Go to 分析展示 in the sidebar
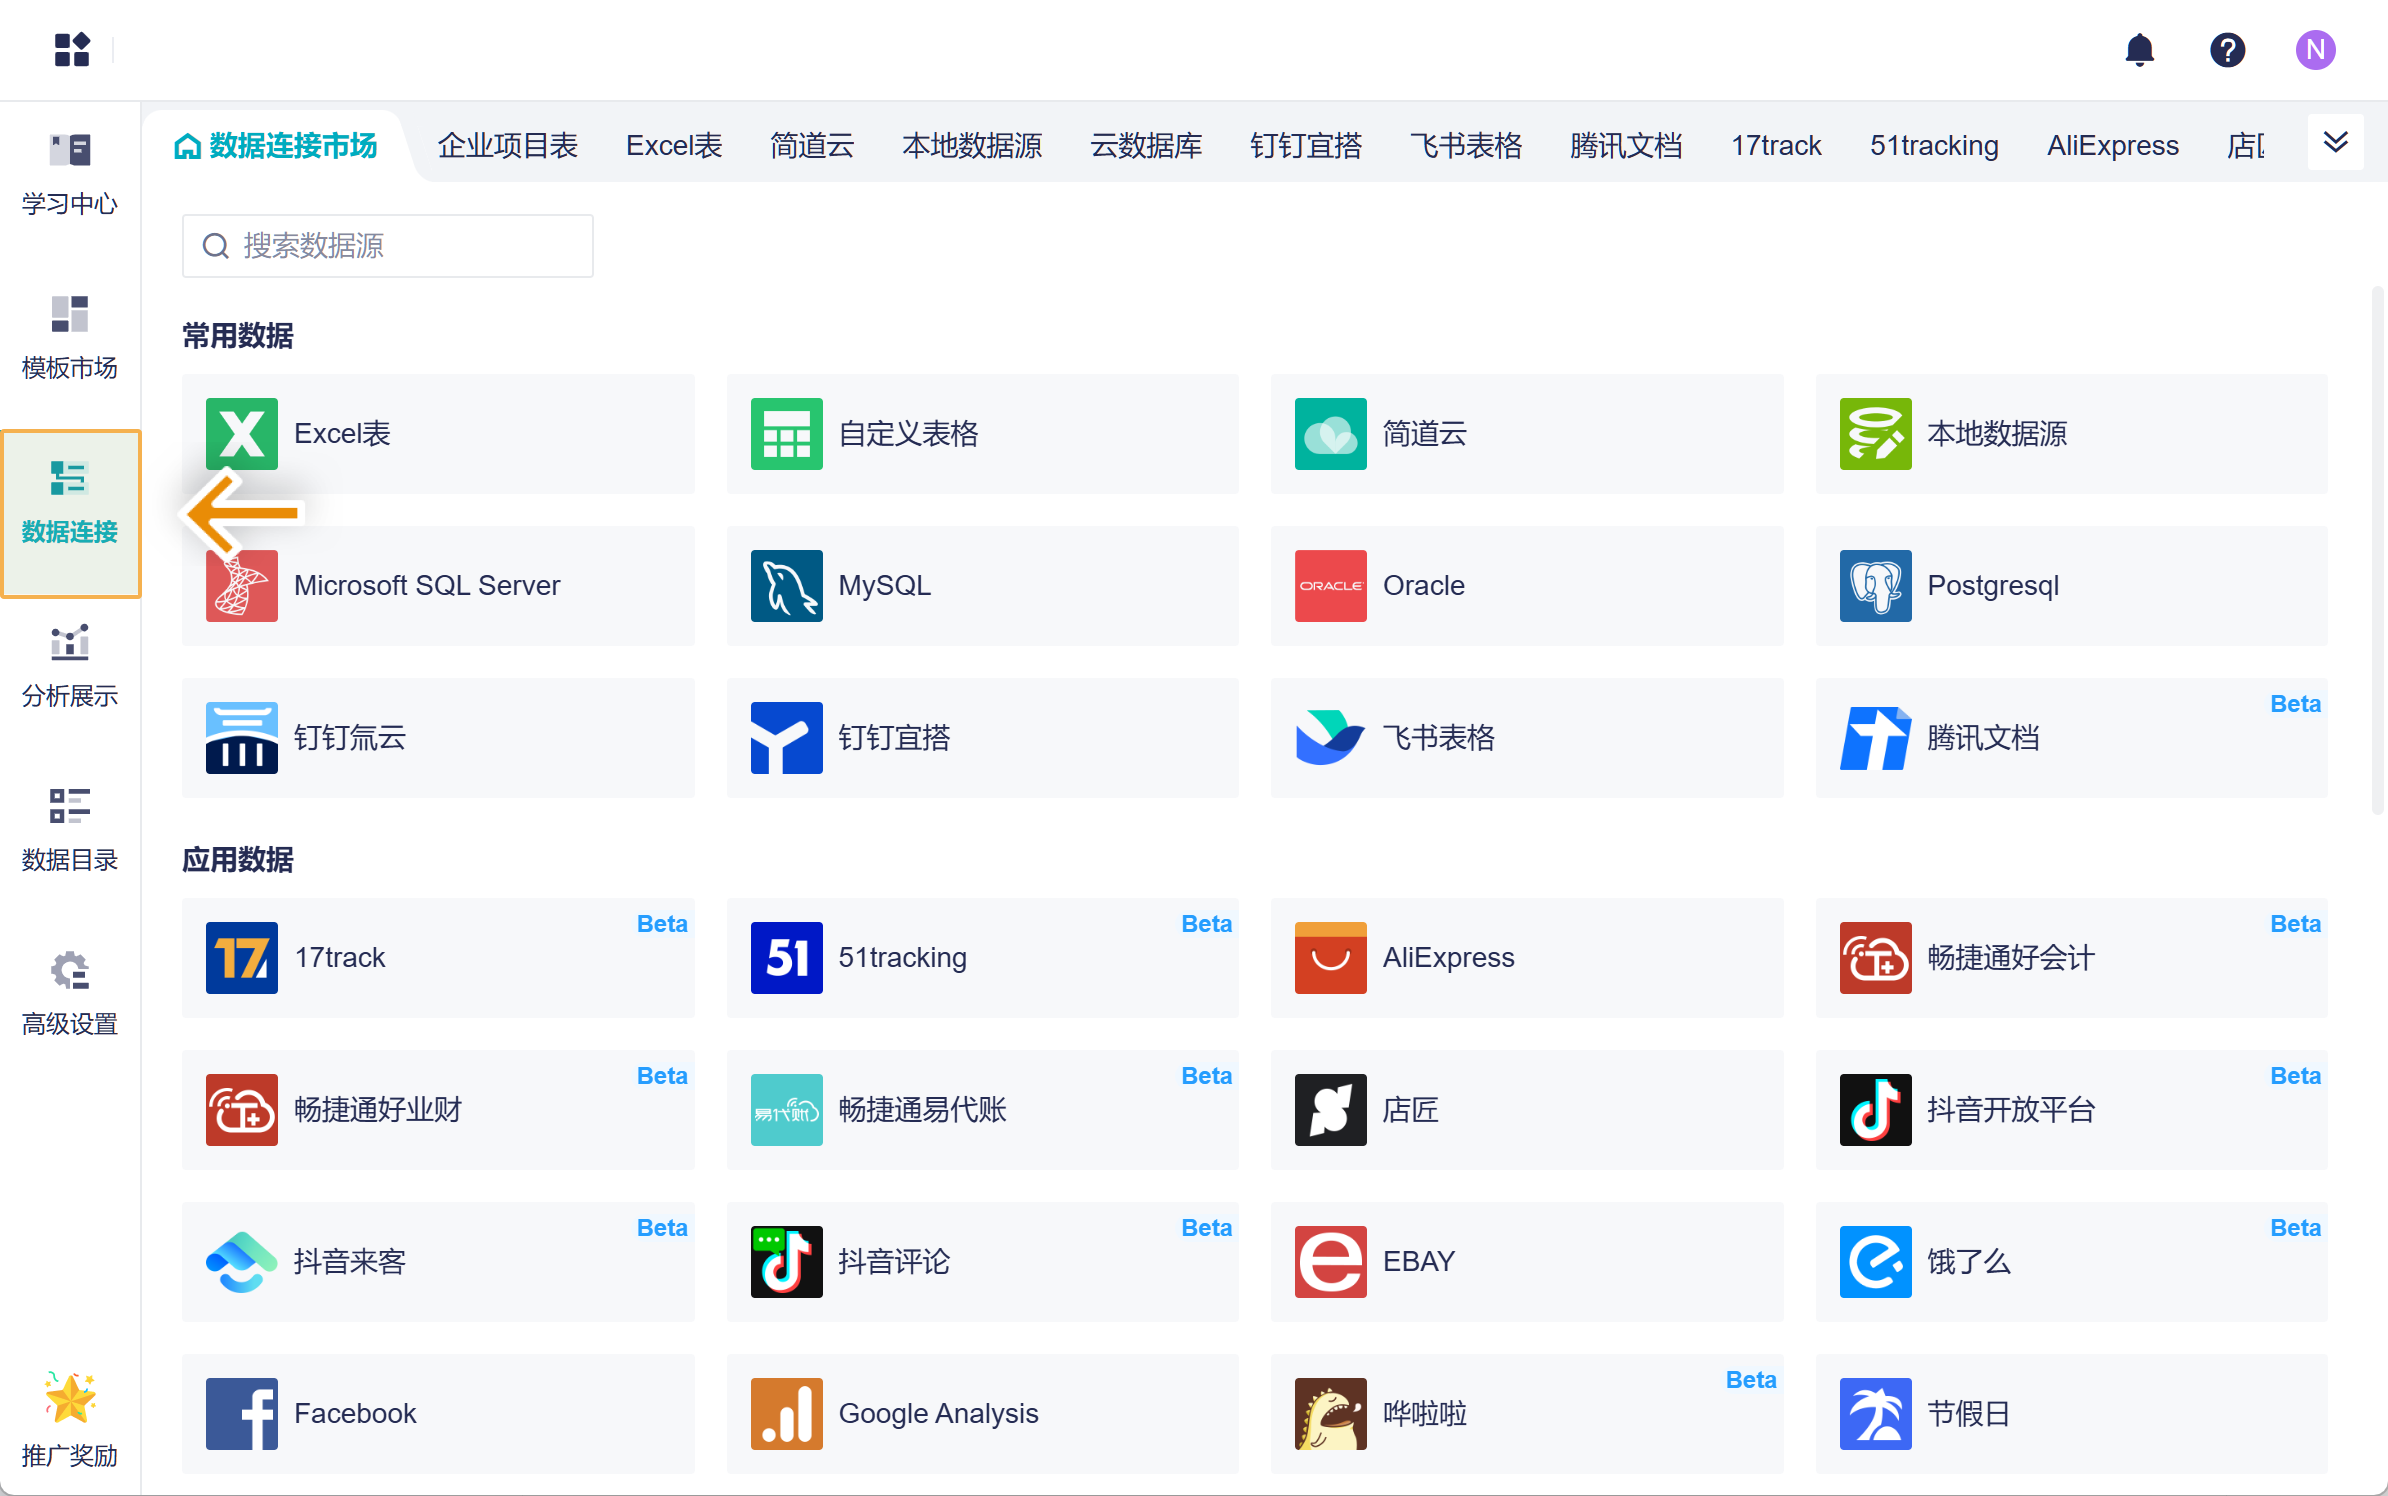Image resolution: width=2388 pixels, height=1496 pixels. tap(69, 666)
